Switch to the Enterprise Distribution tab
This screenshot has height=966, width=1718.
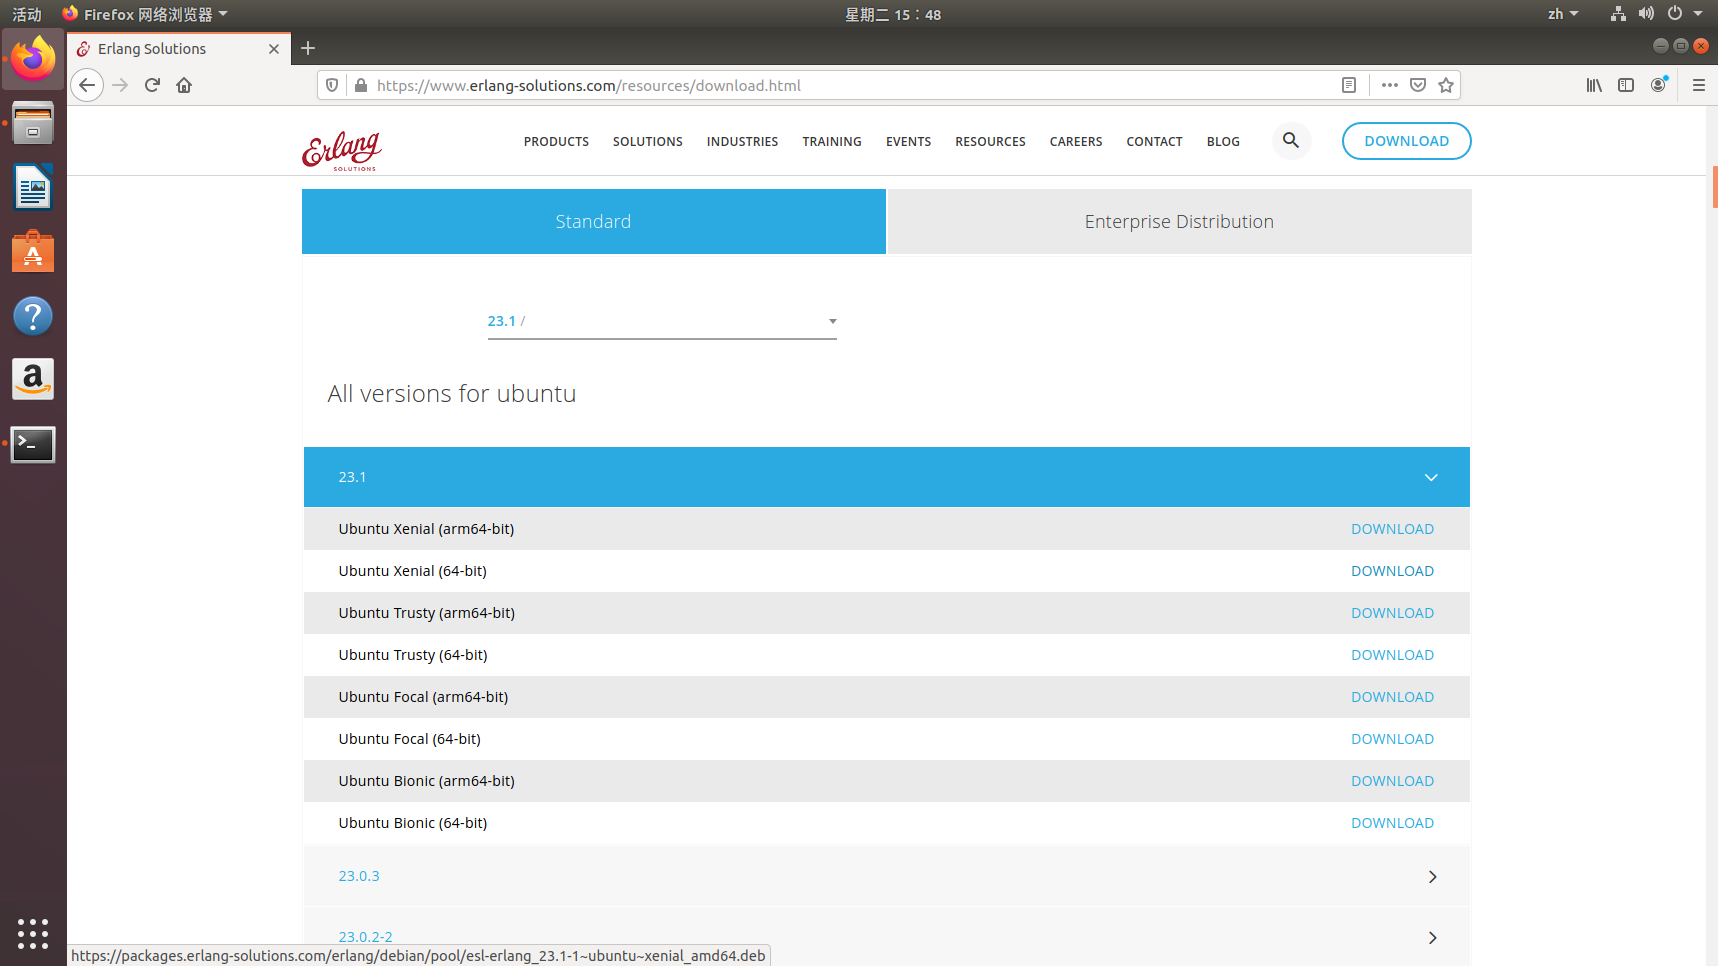[1178, 221]
